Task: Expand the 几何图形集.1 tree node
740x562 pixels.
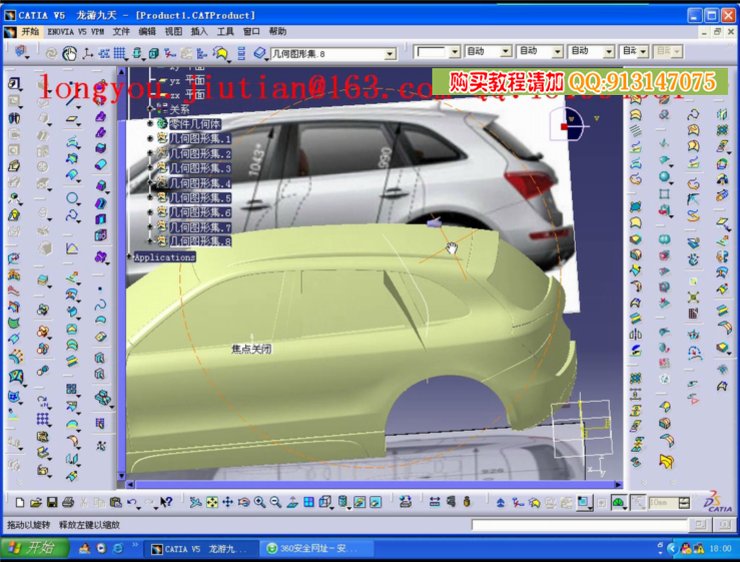Action: (x=150, y=139)
